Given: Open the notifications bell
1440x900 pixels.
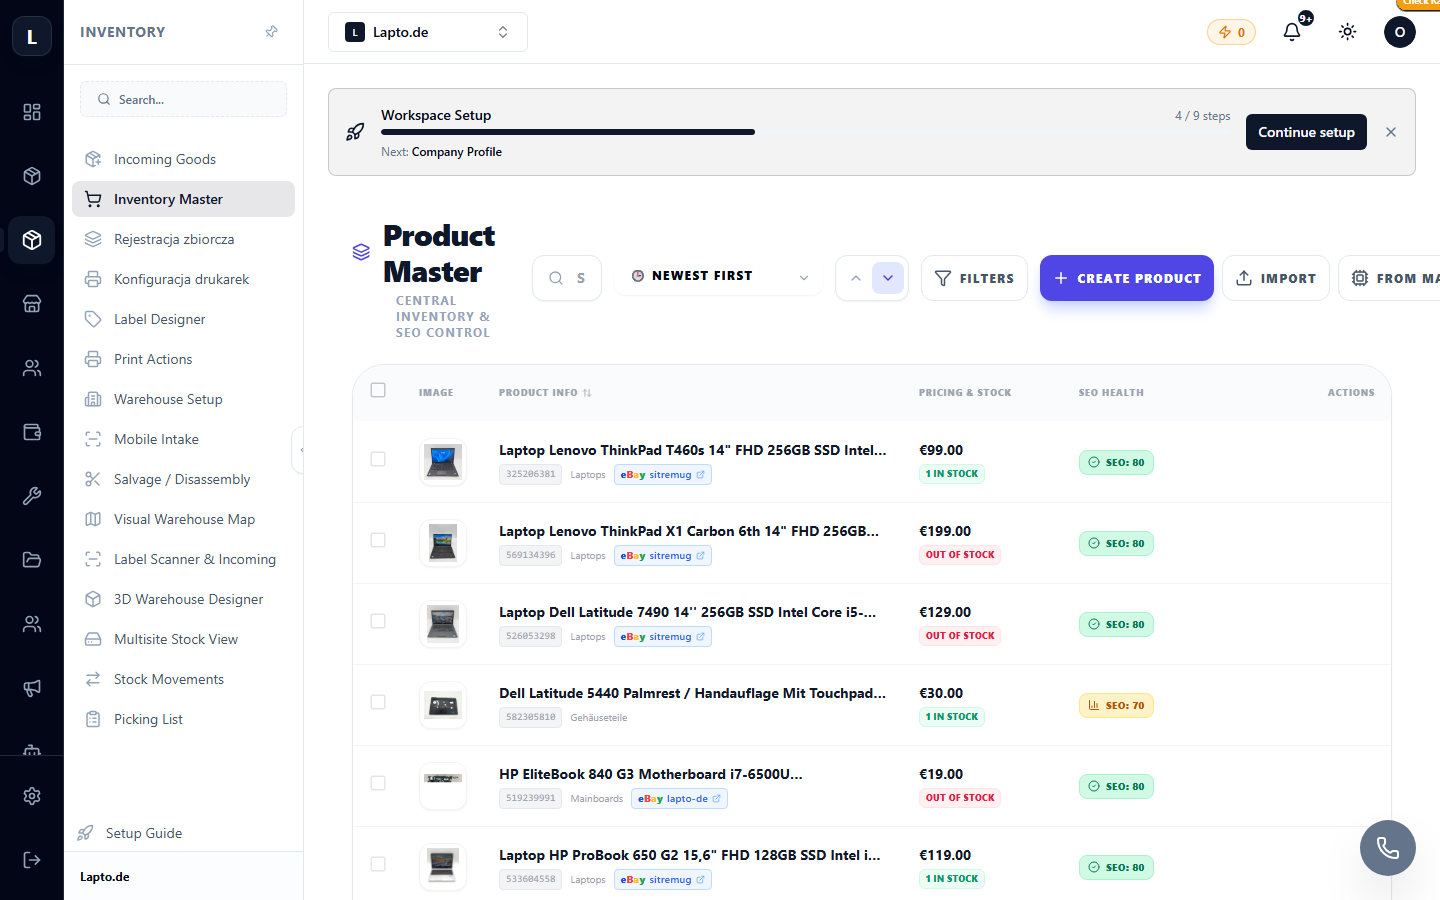Looking at the screenshot, I should 1292,32.
